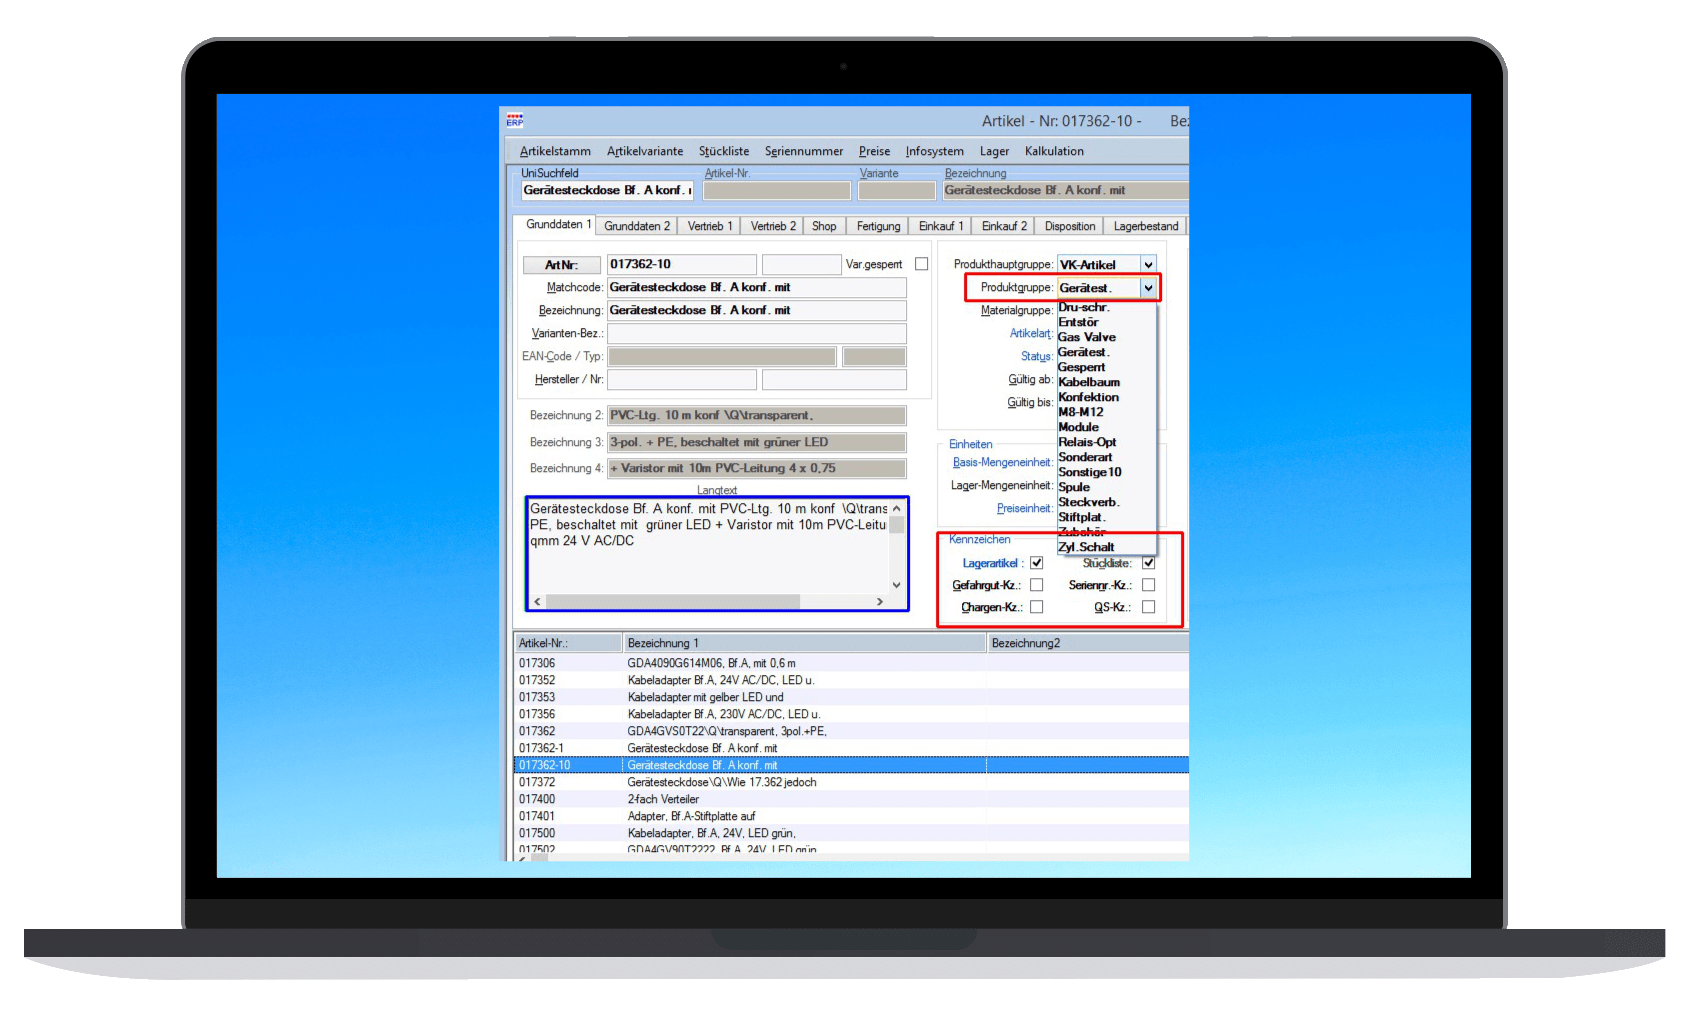Click the Preiseinheit link label
Image resolution: width=1687 pixels, height=1013 pixels.
tap(1024, 508)
